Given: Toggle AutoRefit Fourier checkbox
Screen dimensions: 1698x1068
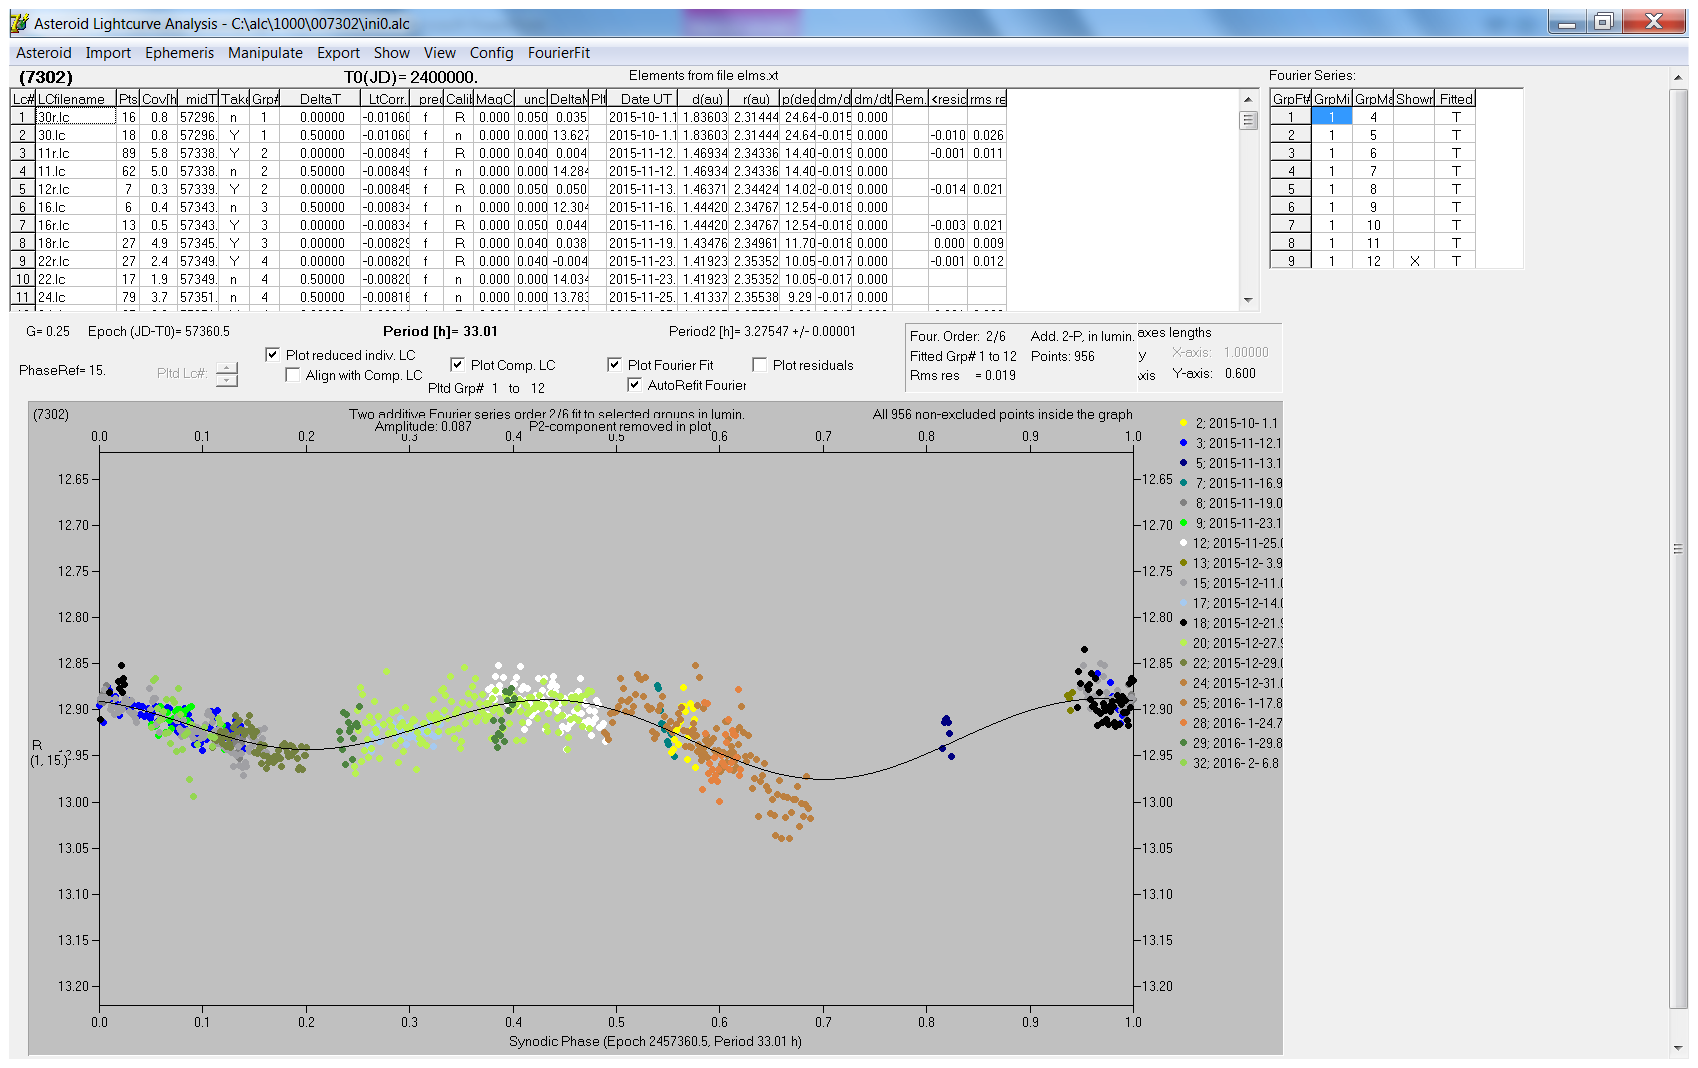Looking at the screenshot, I should pos(634,385).
